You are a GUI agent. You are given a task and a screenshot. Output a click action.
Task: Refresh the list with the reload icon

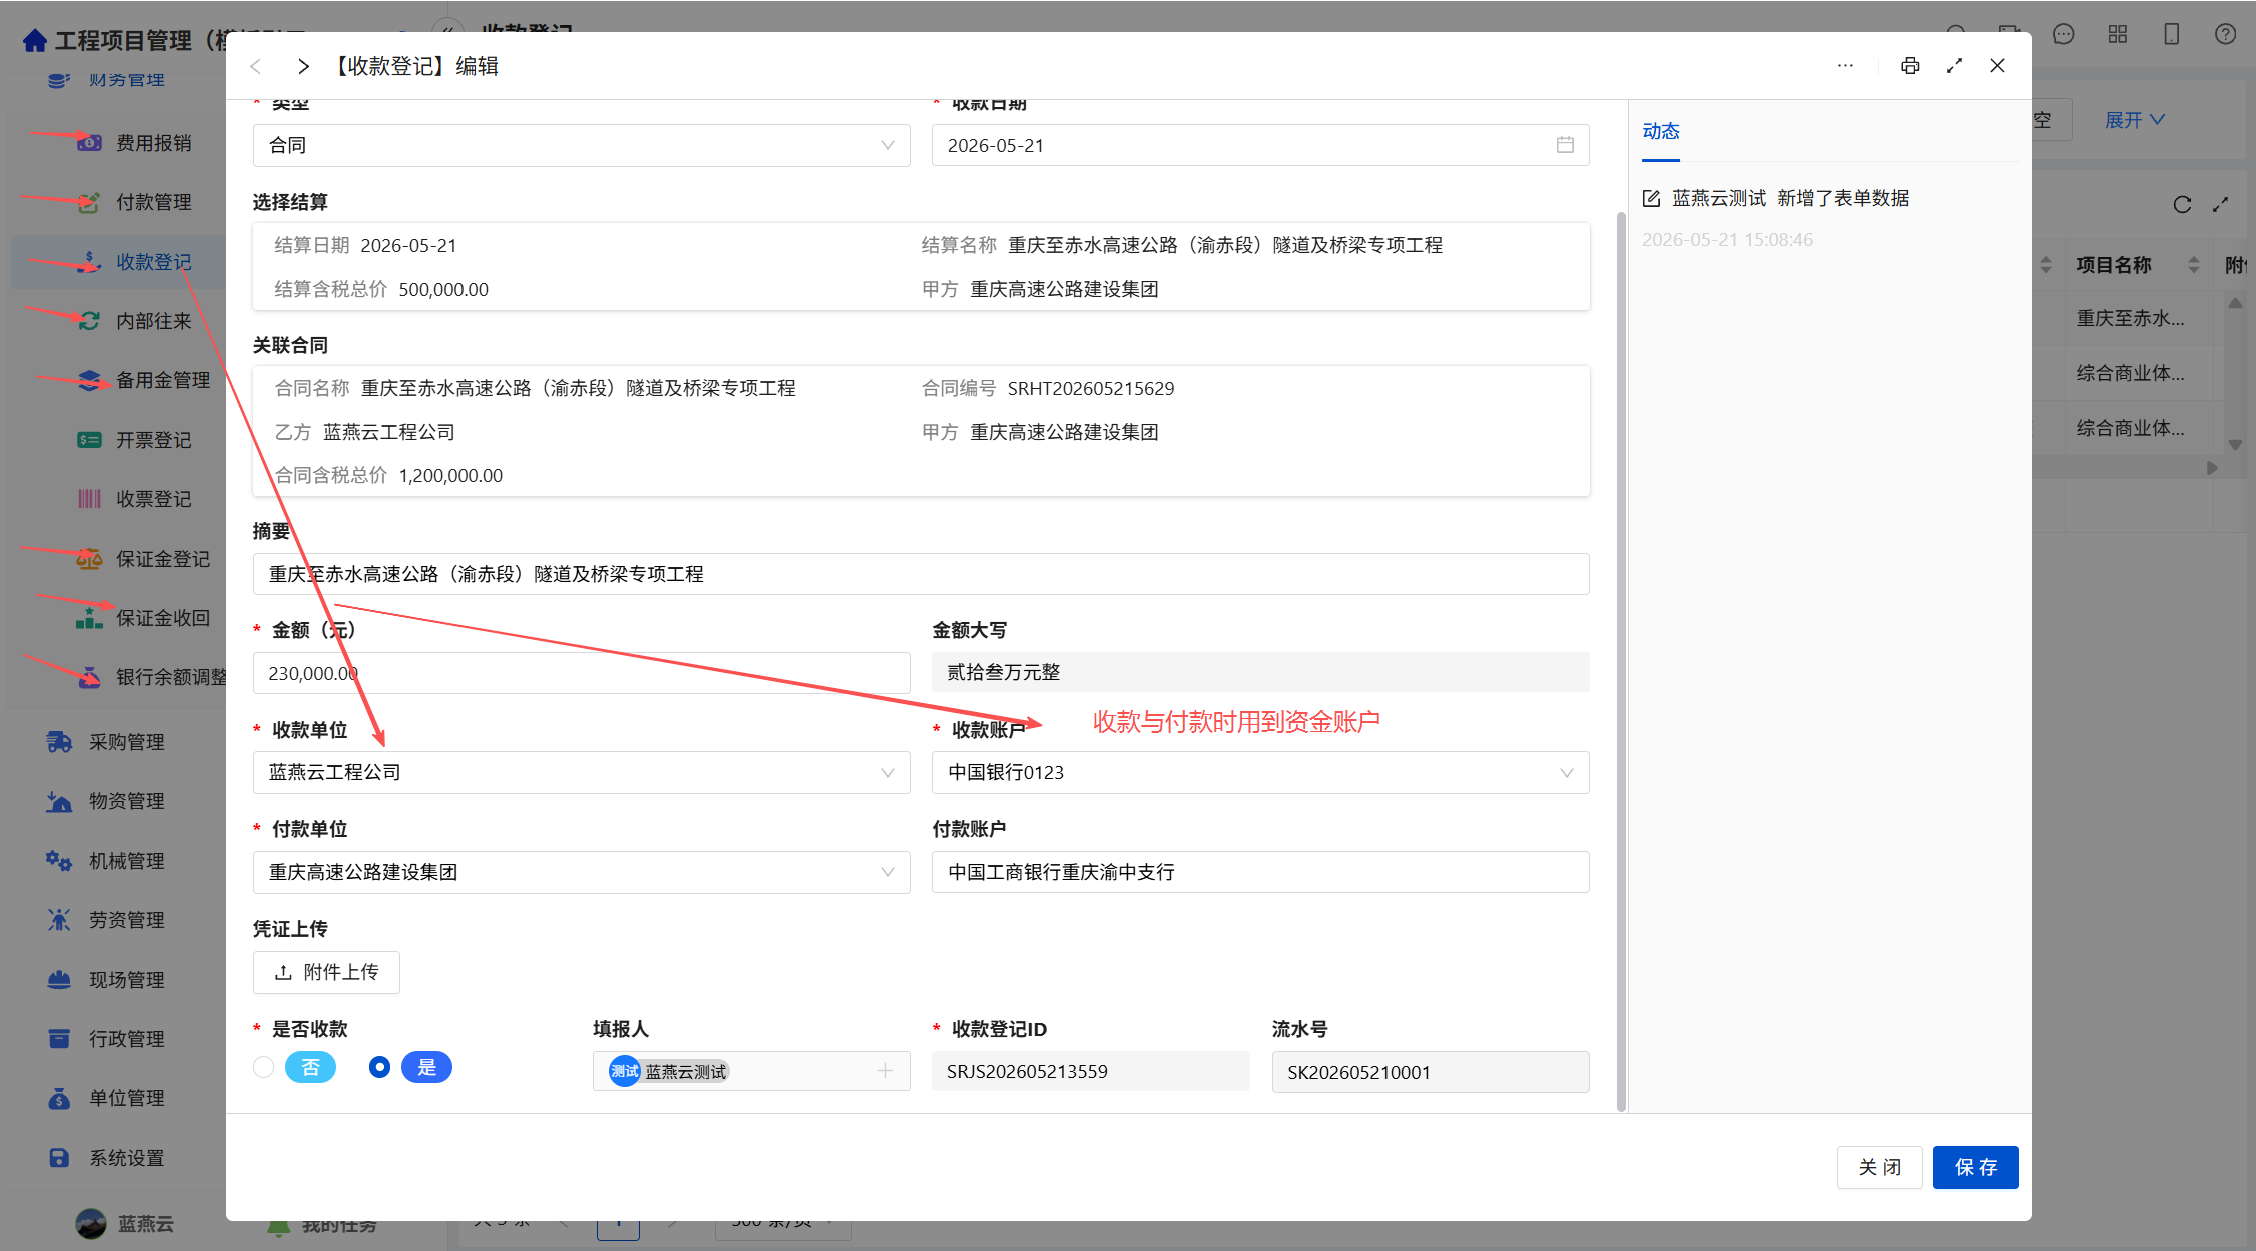pyautogui.click(x=2182, y=205)
